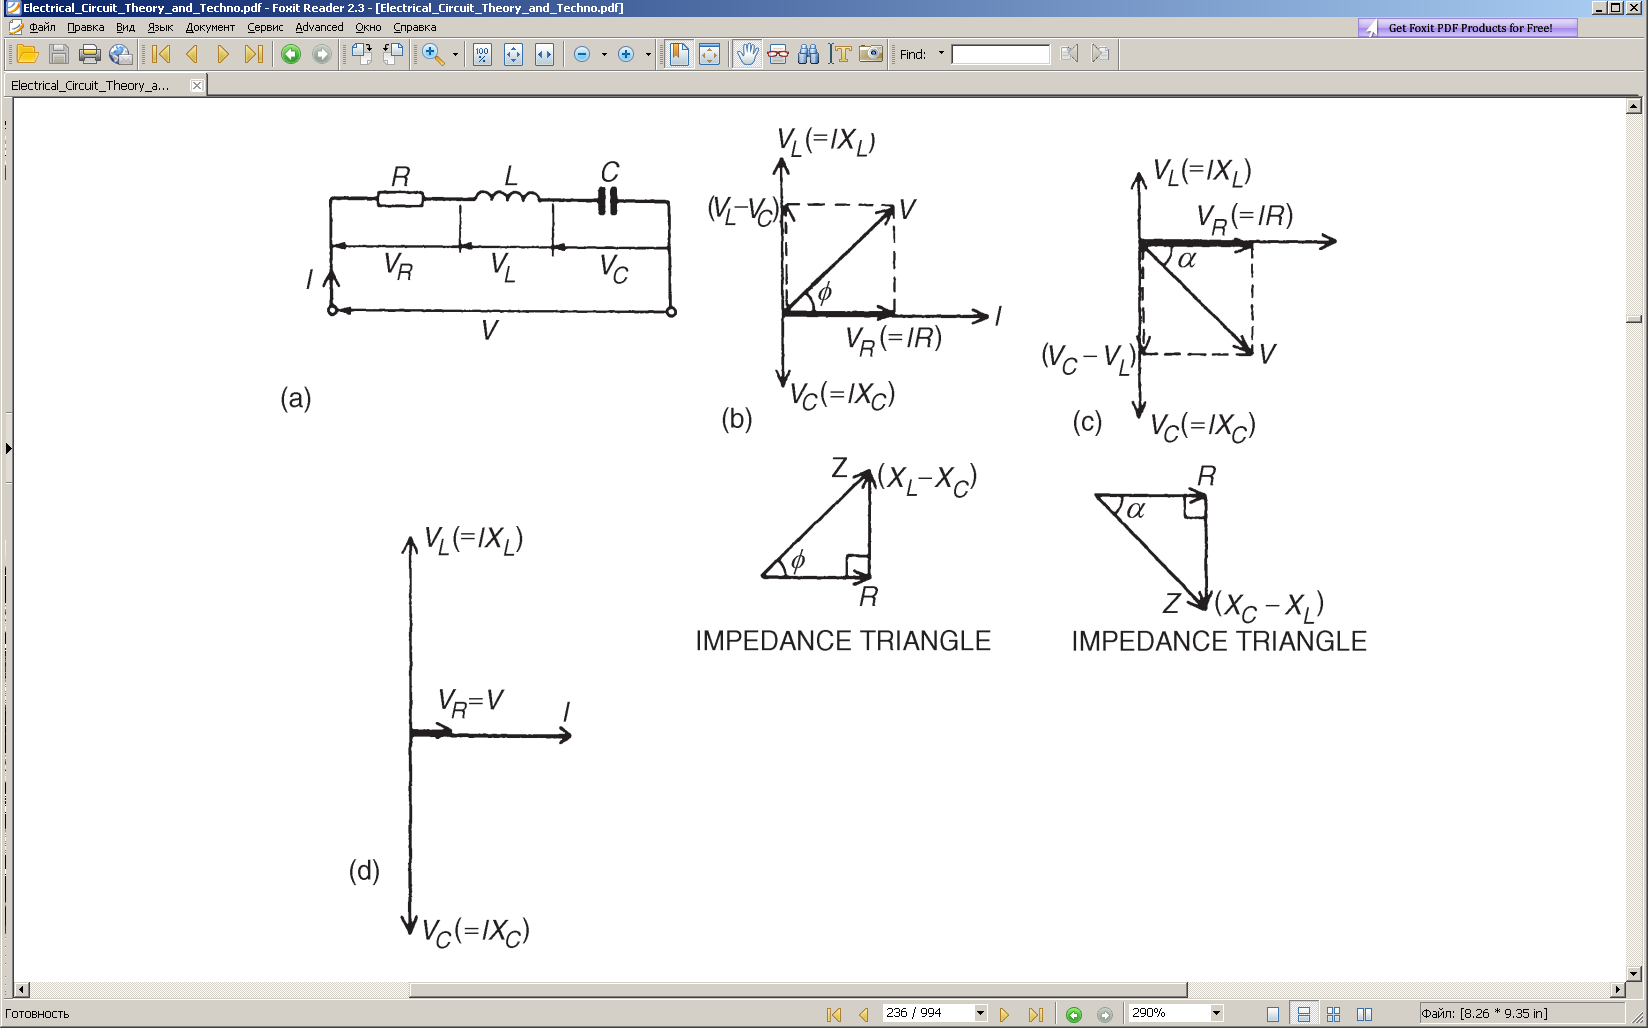Image resolution: width=1648 pixels, height=1028 pixels.
Task: Click the Open file folder icon
Action: 27,54
